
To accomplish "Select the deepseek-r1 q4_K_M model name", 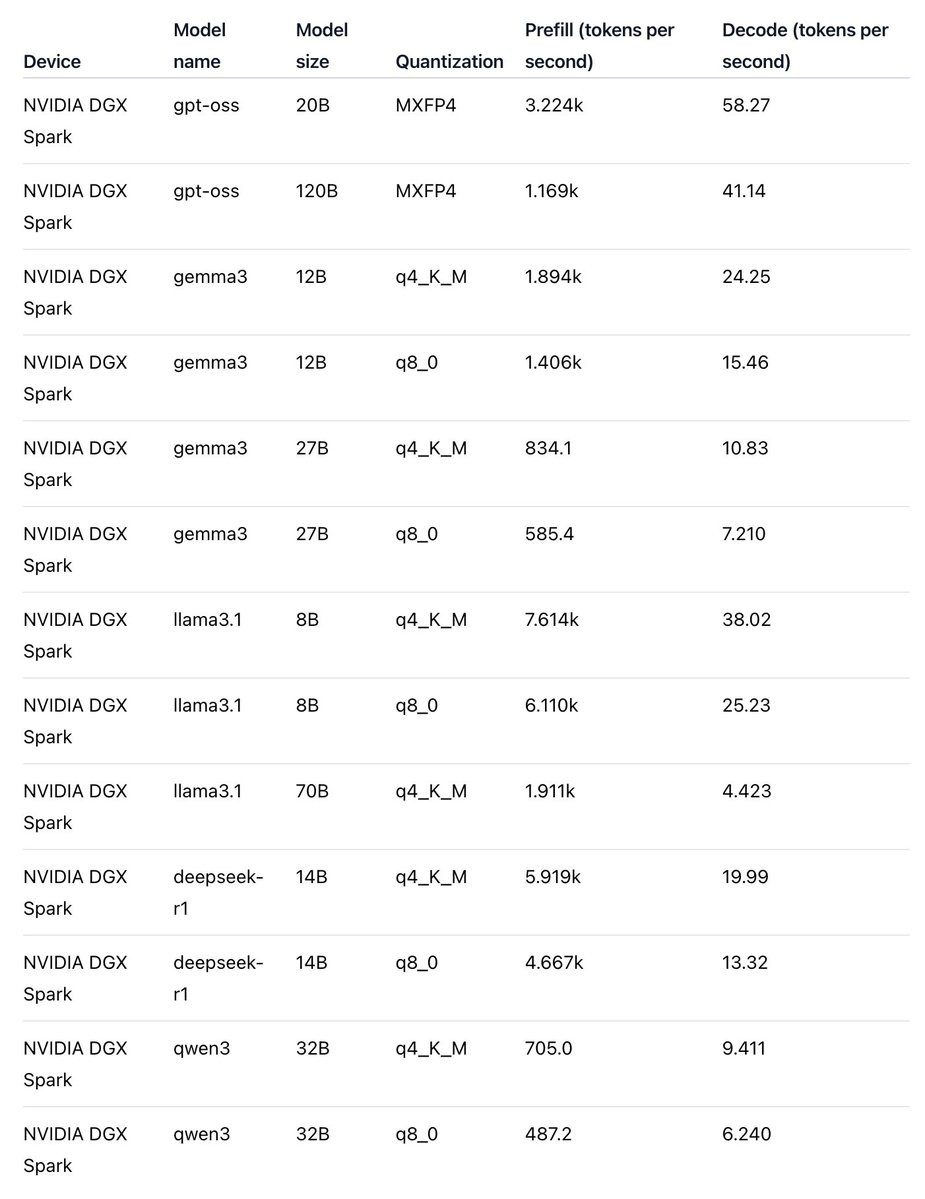I will click(218, 892).
